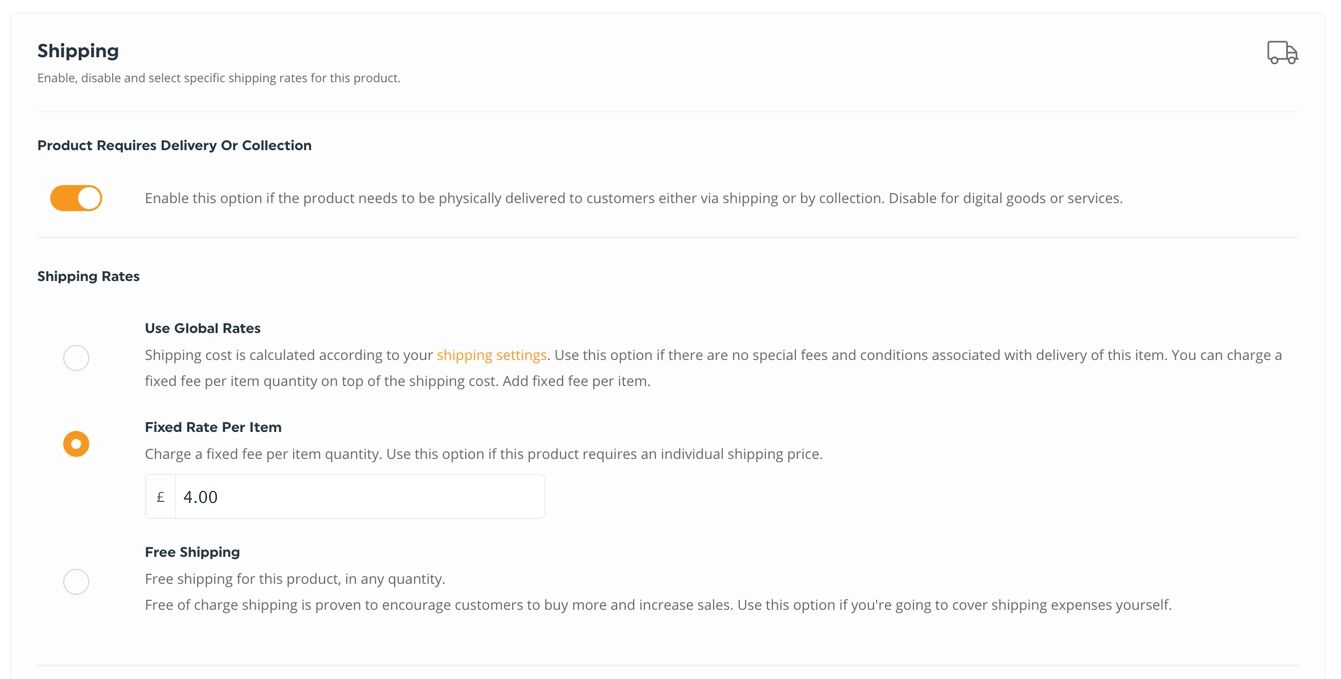Click the fixed rate amount field showing 4.00
This screenshot has height=679, width=1341.
[359, 497]
